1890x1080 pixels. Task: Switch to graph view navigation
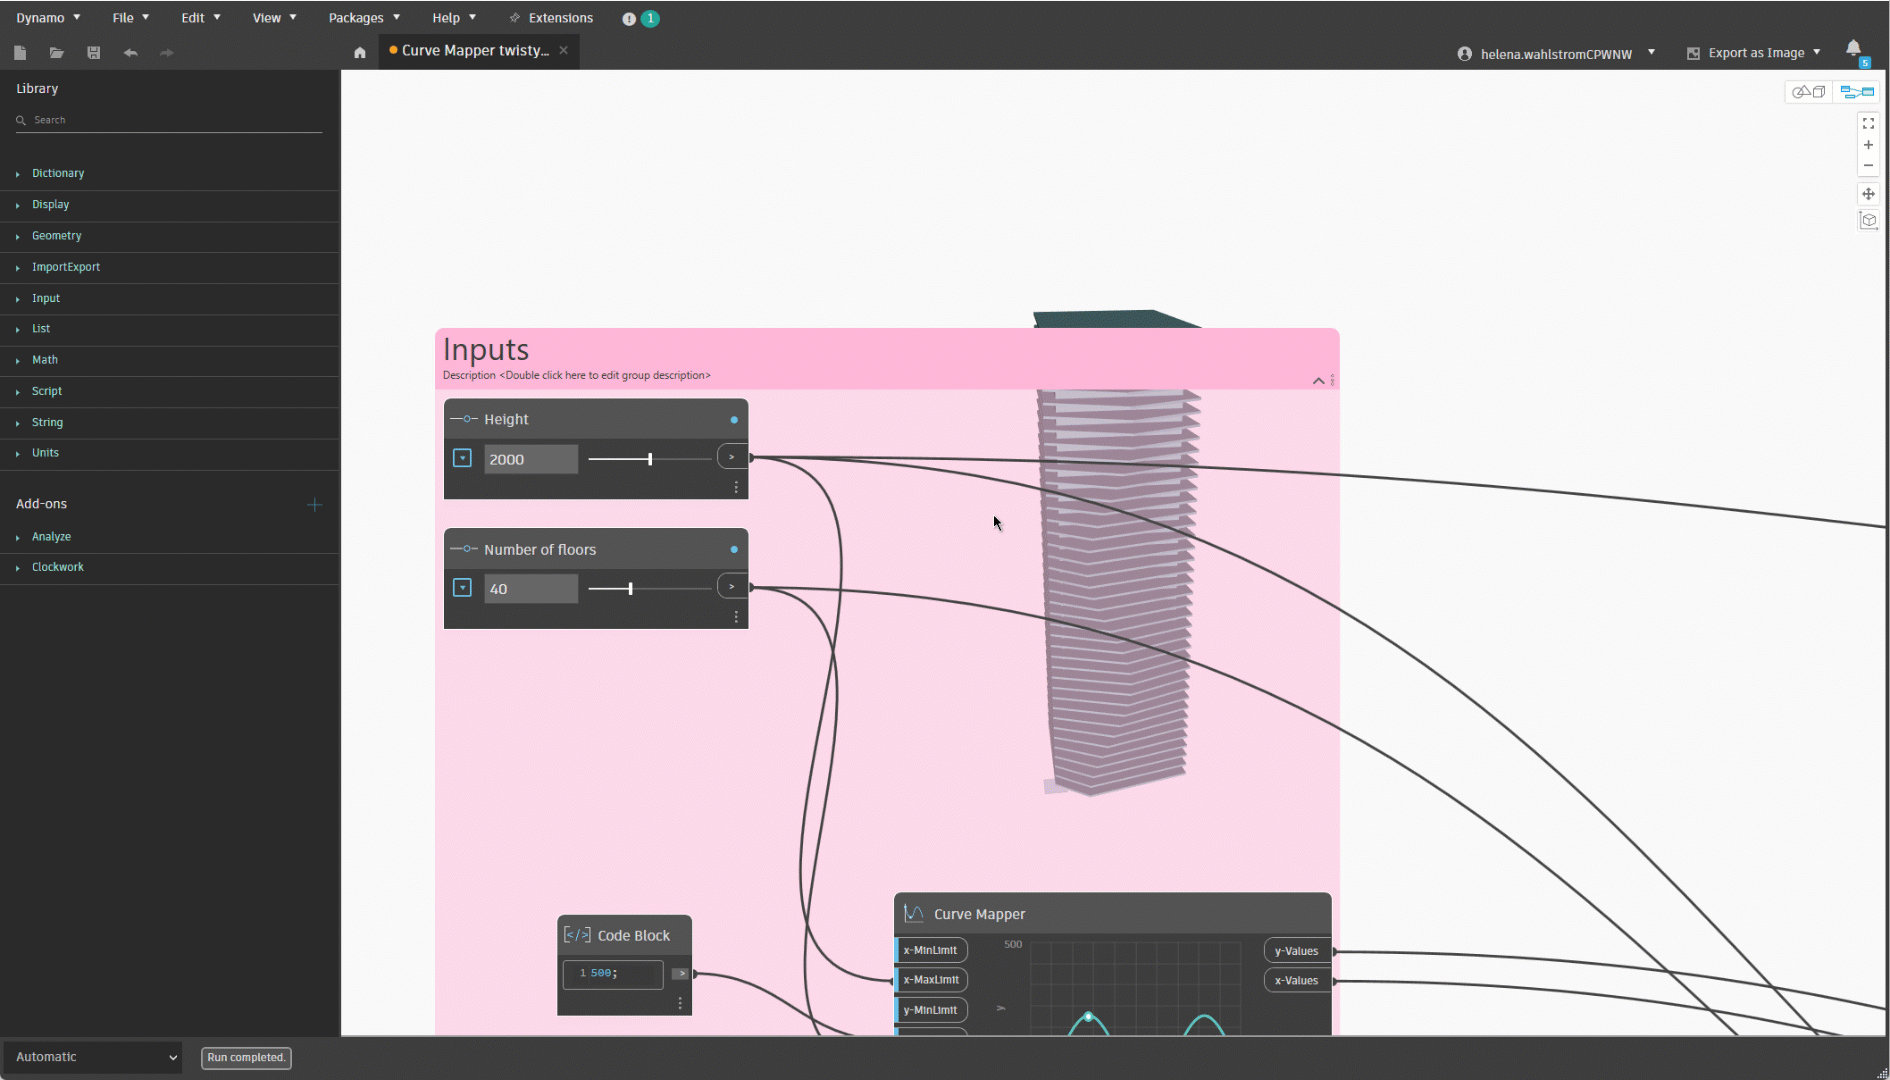click(x=1857, y=92)
